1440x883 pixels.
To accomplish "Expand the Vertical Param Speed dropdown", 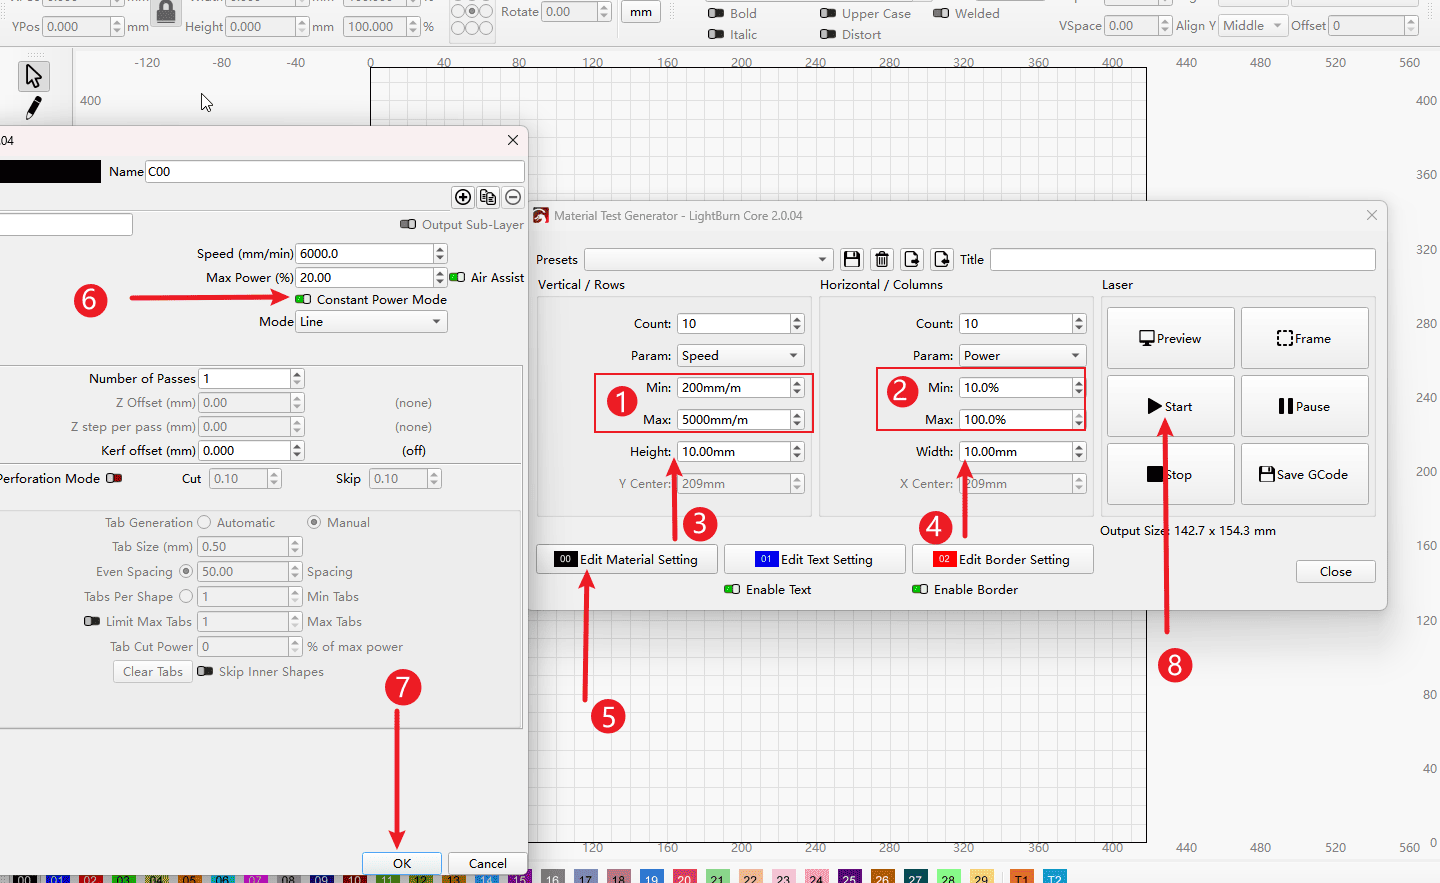I will tap(740, 356).
